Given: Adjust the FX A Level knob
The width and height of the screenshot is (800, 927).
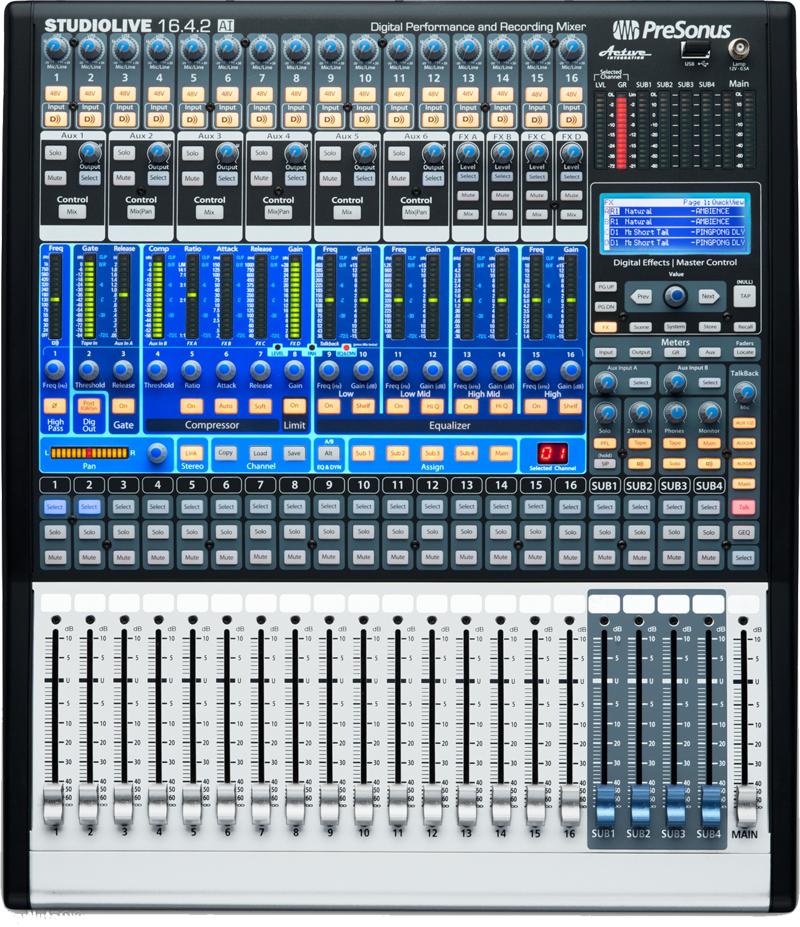Looking at the screenshot, I should click(467, 153).
